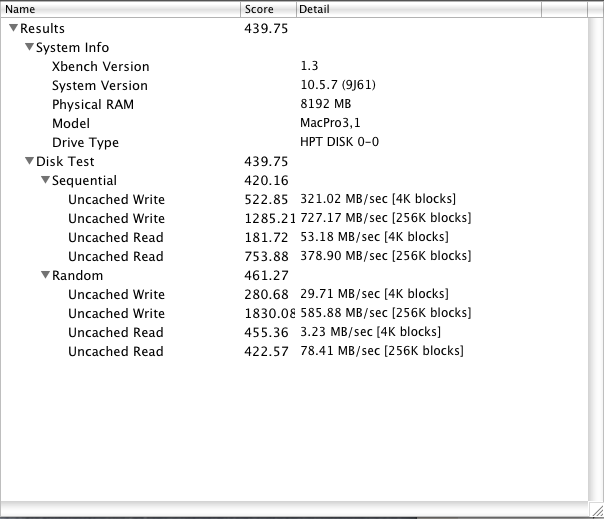Select the System Info row

pos(294,47)
